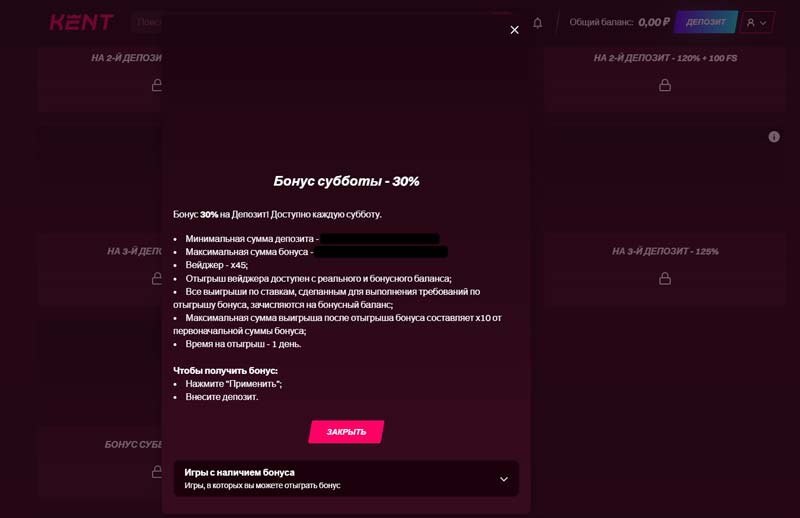This screenshot has width=800, height=518.
Task: Click the pink Закрыть button
Action: point(346,432)
